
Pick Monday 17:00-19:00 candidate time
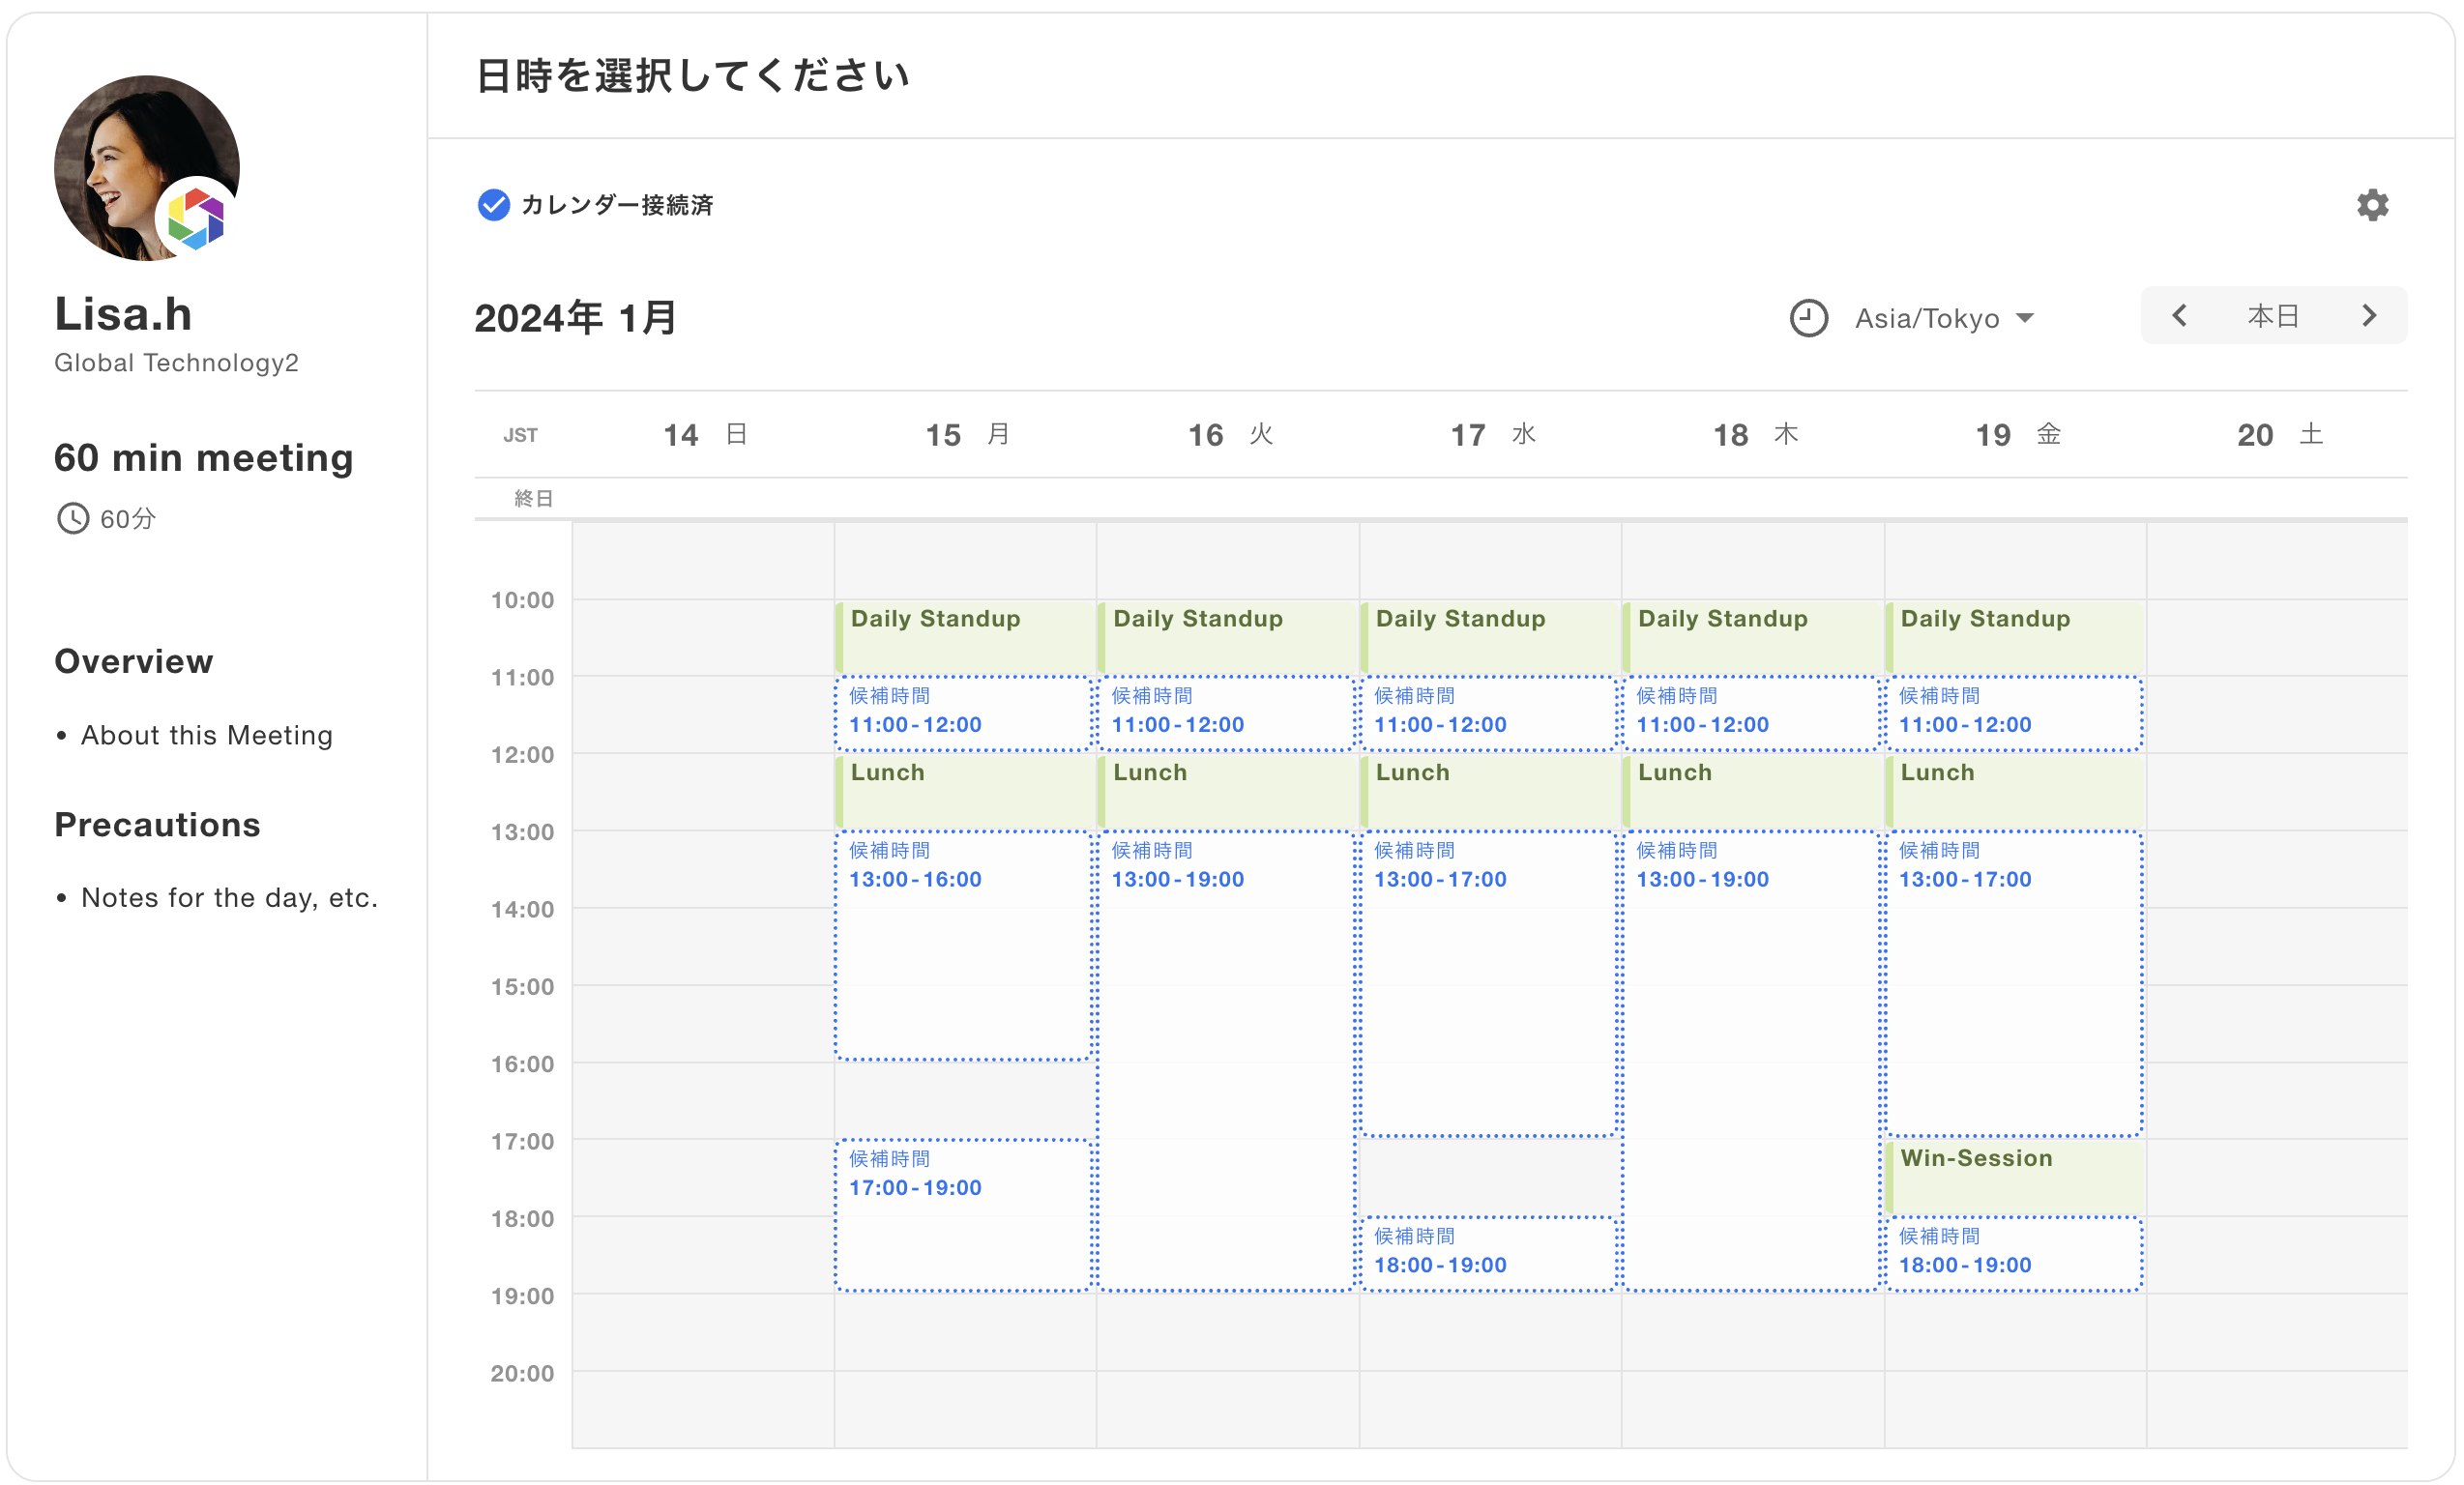(962, 1214)
